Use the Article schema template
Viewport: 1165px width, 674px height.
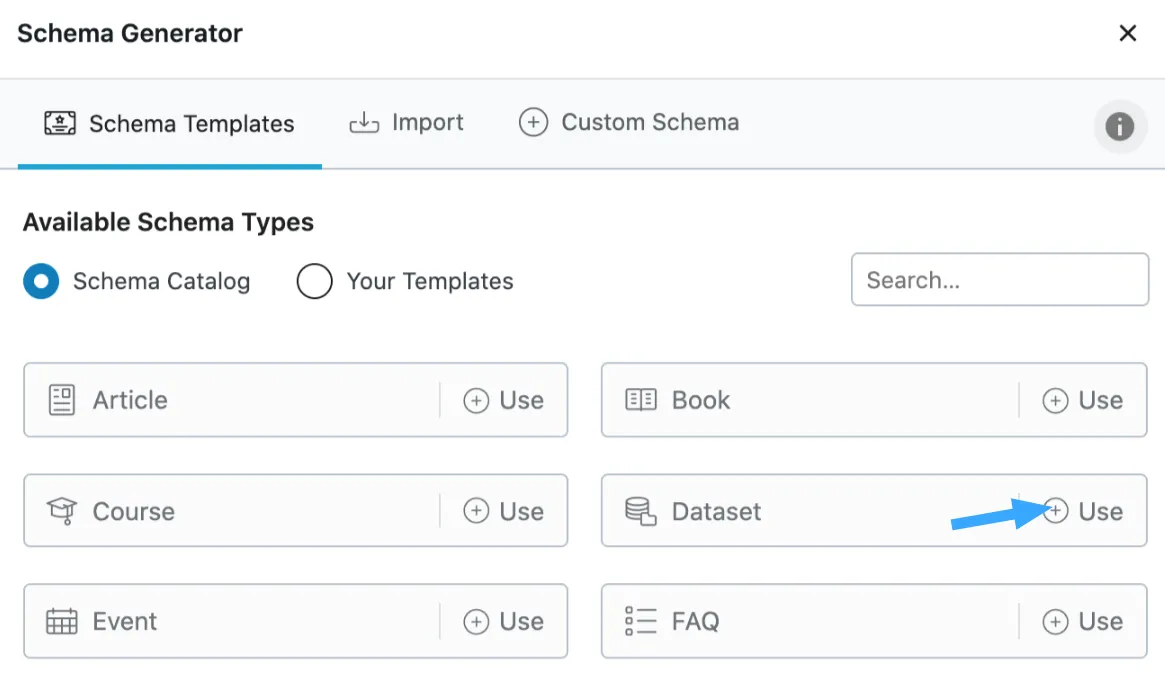point(503,400)
